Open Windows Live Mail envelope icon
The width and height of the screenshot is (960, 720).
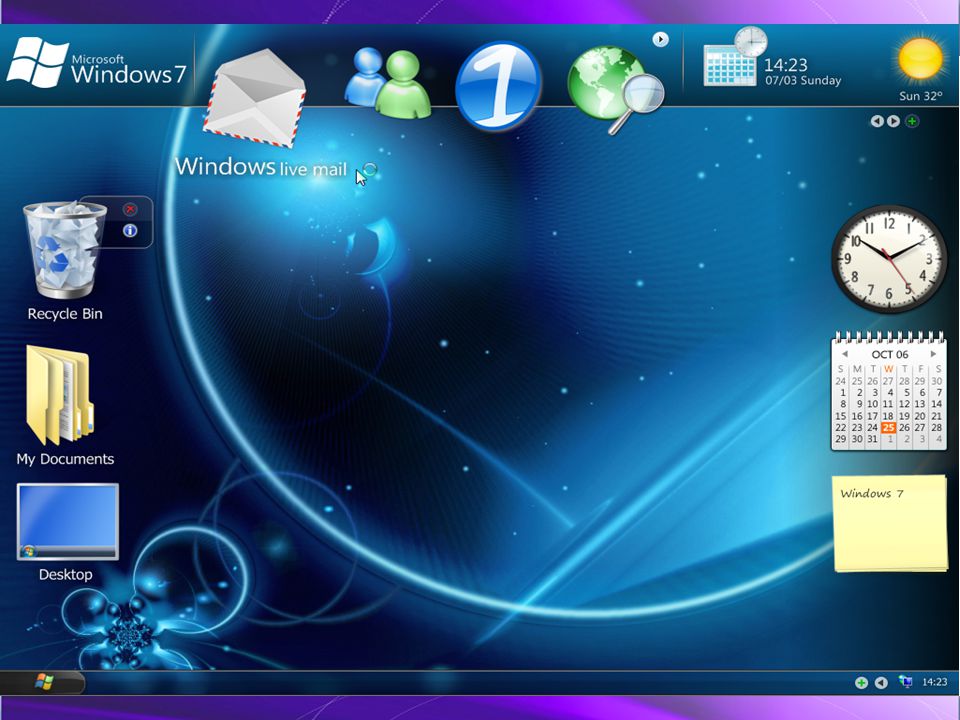[x=255, y=98]
